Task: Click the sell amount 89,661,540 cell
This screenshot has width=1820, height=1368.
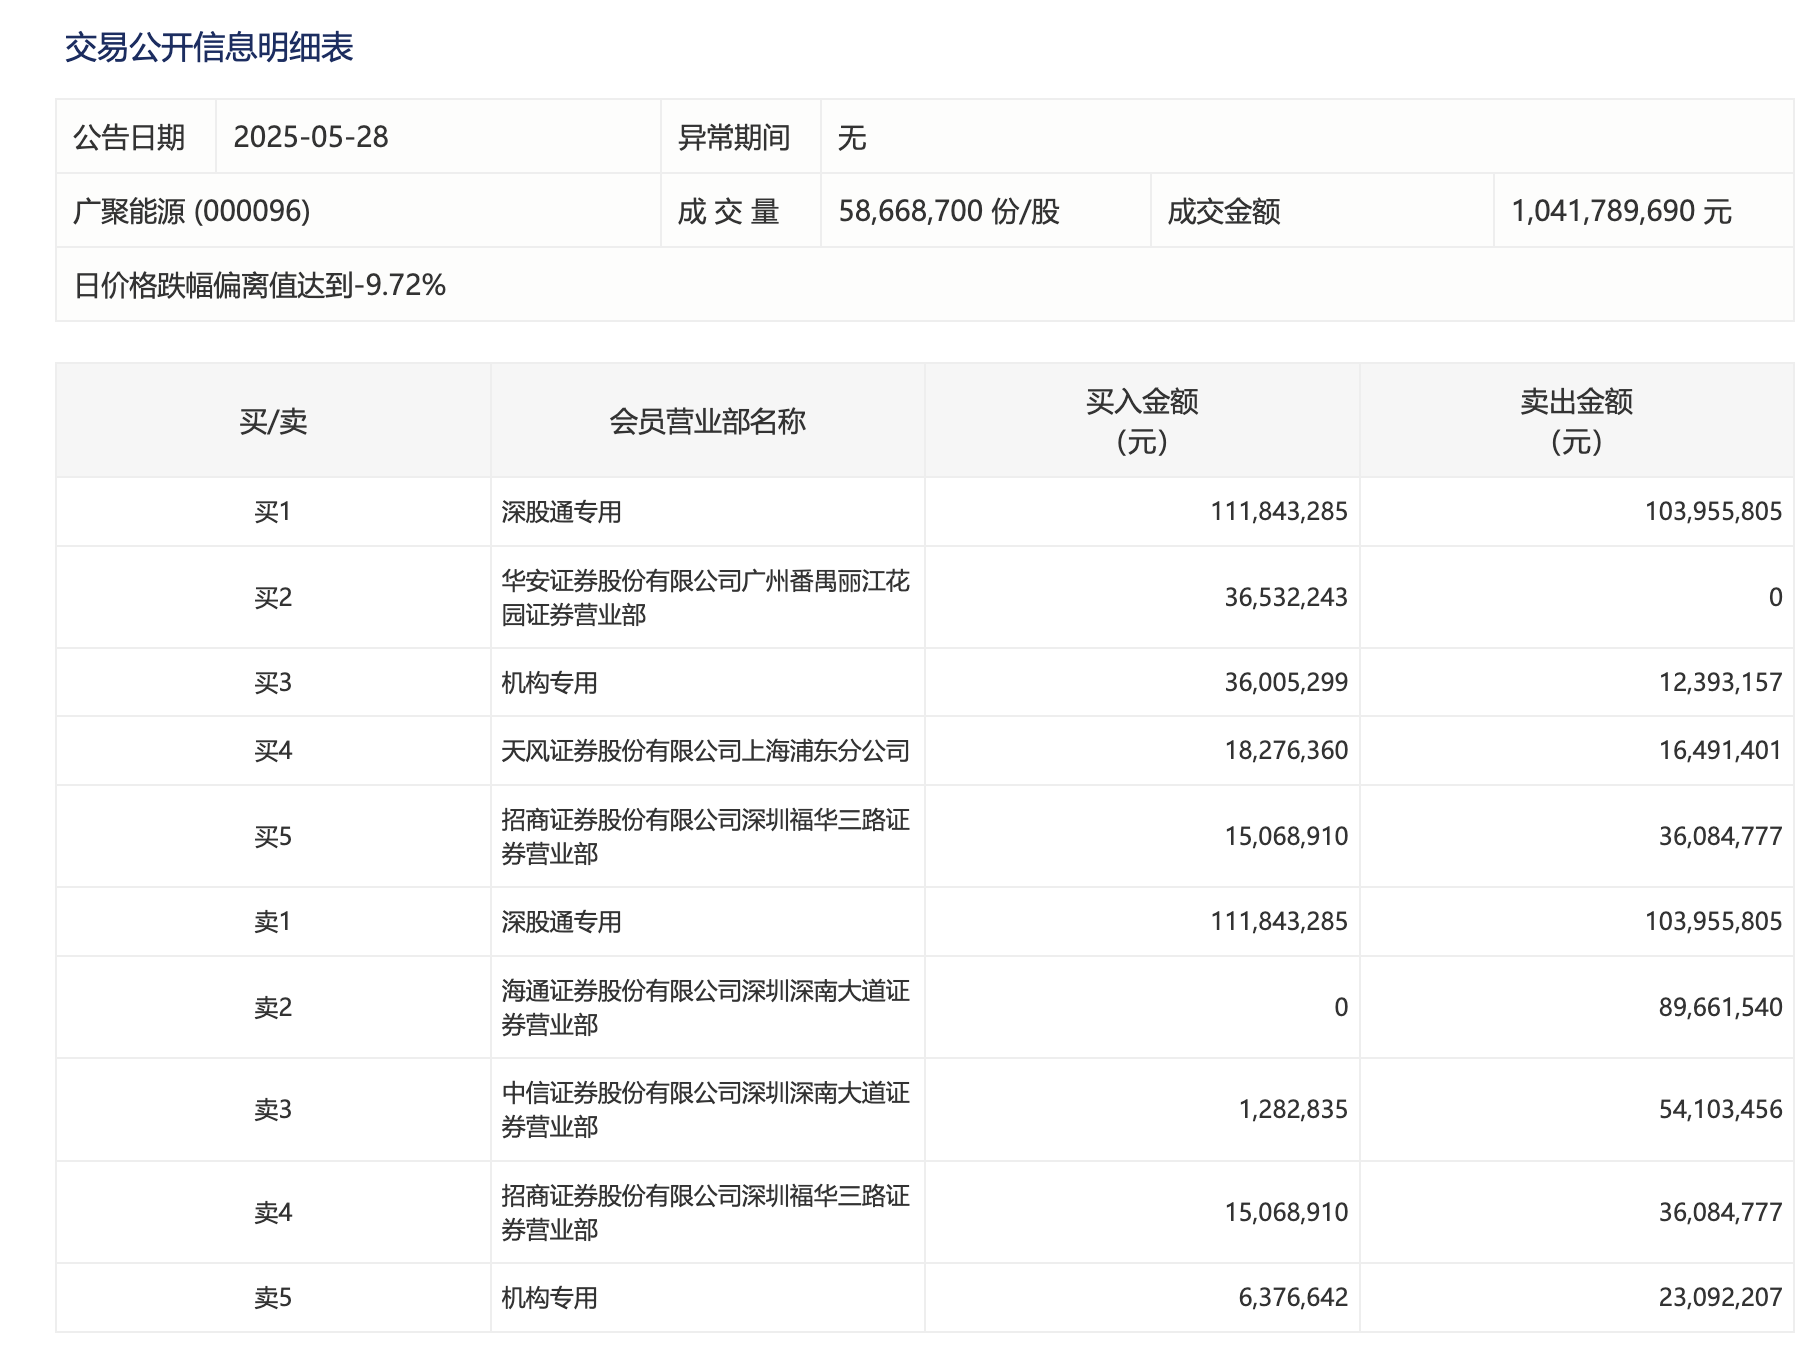Action: [1719, 1007]
